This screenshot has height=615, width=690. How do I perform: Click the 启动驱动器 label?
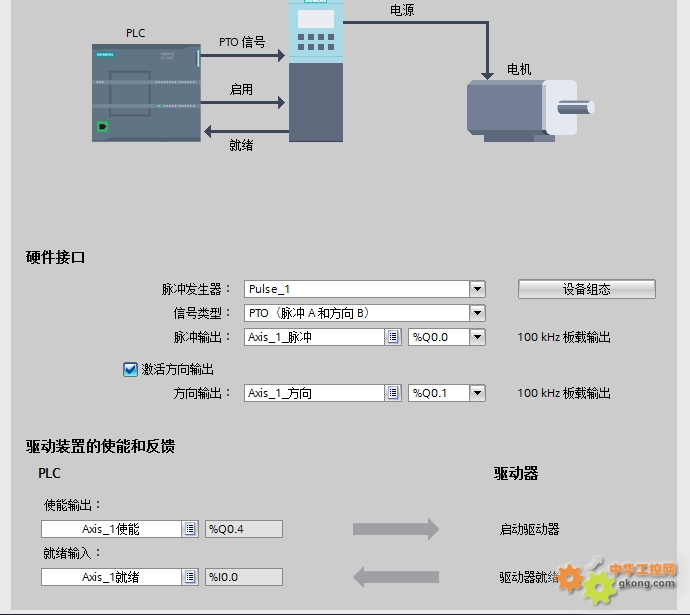click(x=529, y=529)
